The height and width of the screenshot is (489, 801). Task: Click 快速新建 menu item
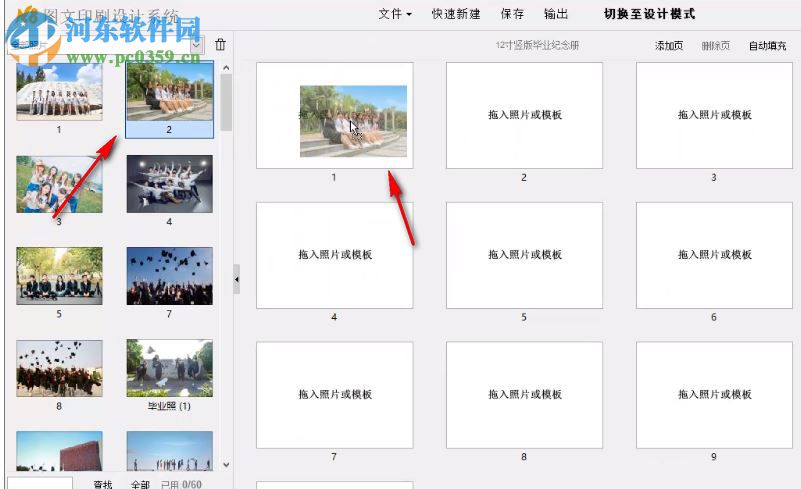(x=456, y=14)
